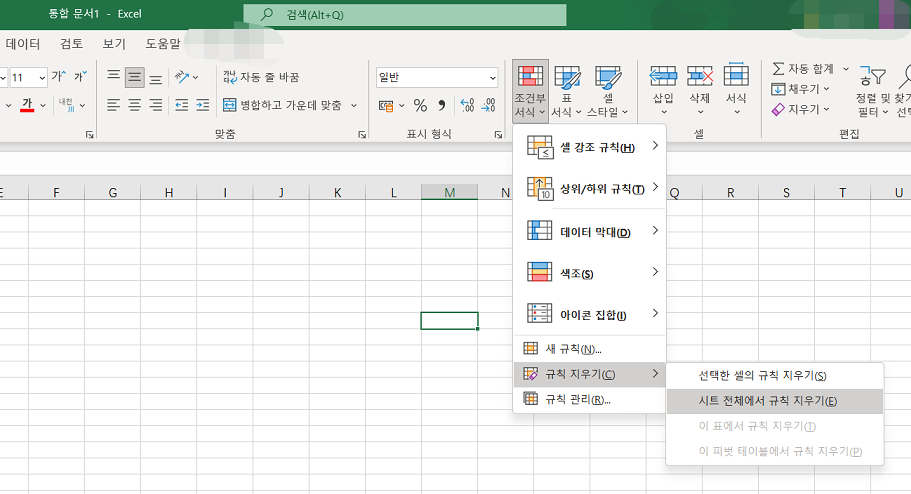
Task: Expand Merge & Center dropdown arrow
Action: pyautogui.click(x=354, y=105)
